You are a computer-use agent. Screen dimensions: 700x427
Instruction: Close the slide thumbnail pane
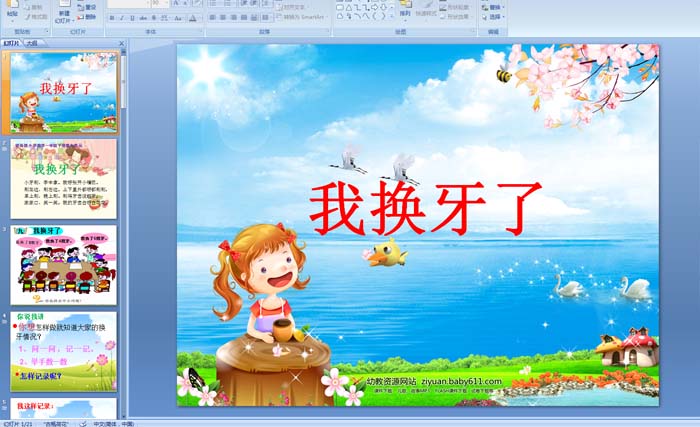coord(122,44)
